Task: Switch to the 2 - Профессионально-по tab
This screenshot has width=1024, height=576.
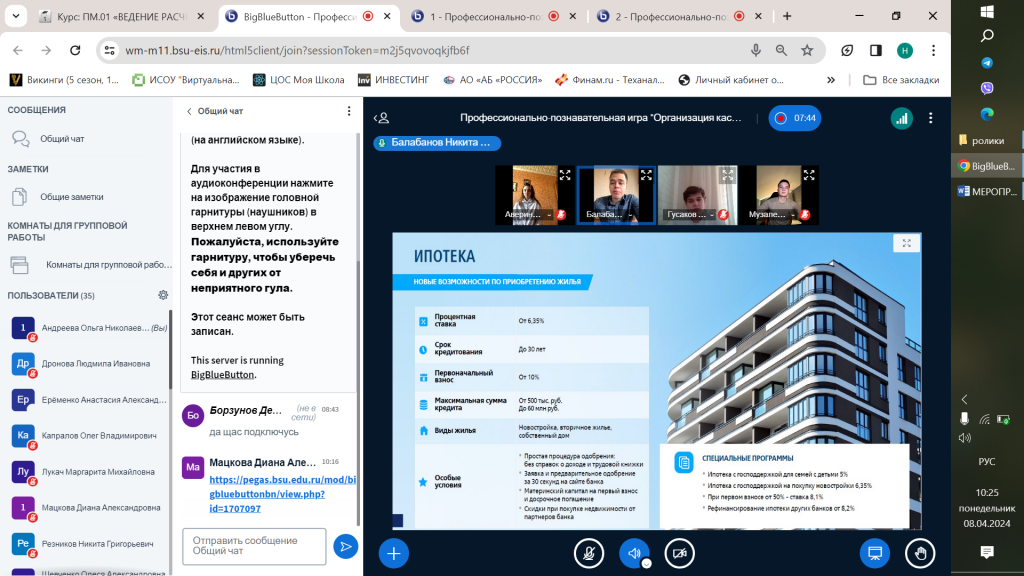Action: [x=679, y=16]
